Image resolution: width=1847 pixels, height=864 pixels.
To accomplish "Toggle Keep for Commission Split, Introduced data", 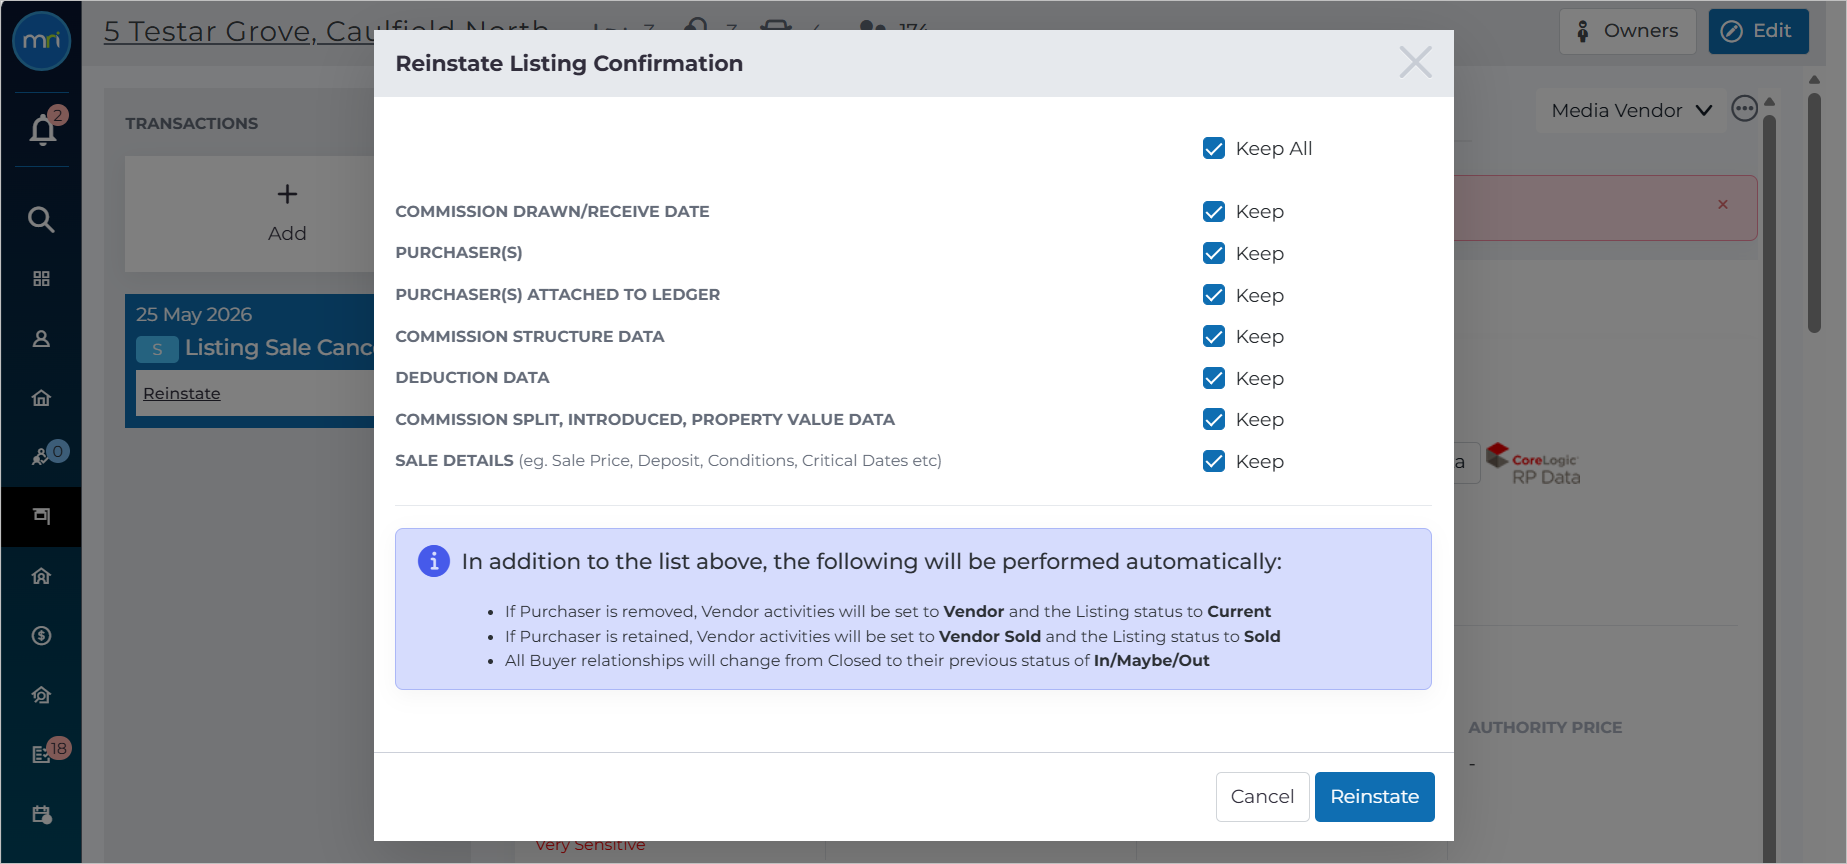I will coord(1214,419).
